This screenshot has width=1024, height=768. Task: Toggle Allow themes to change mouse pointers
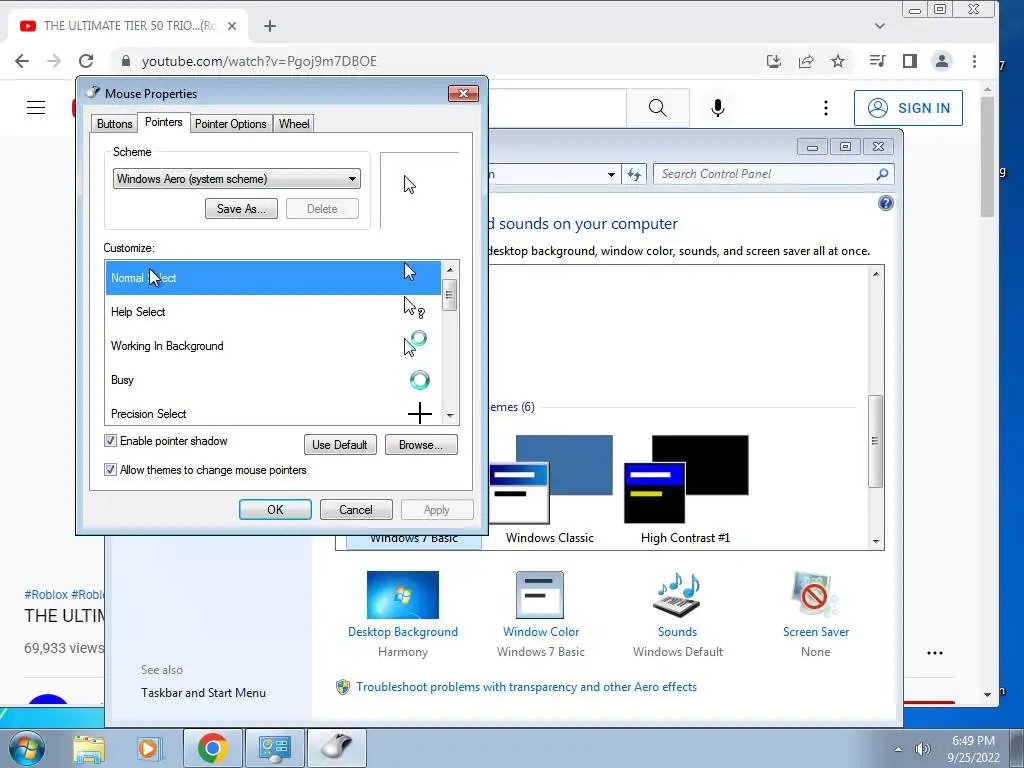pos(110,470)
